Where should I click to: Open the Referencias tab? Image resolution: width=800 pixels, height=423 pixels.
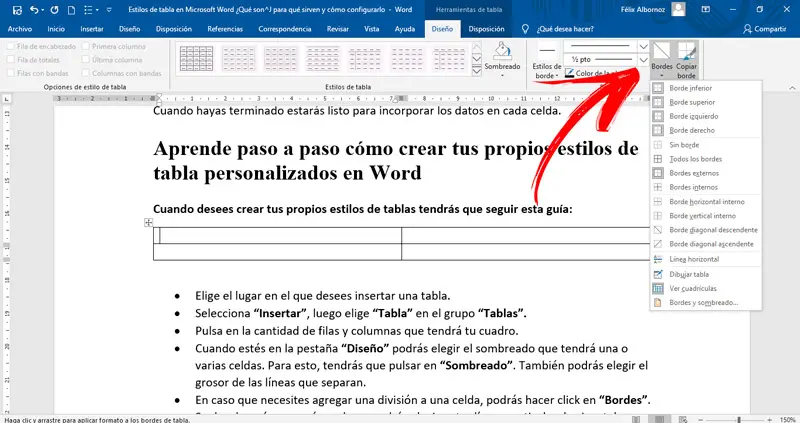pyautogui.click(x=225, y=29)
